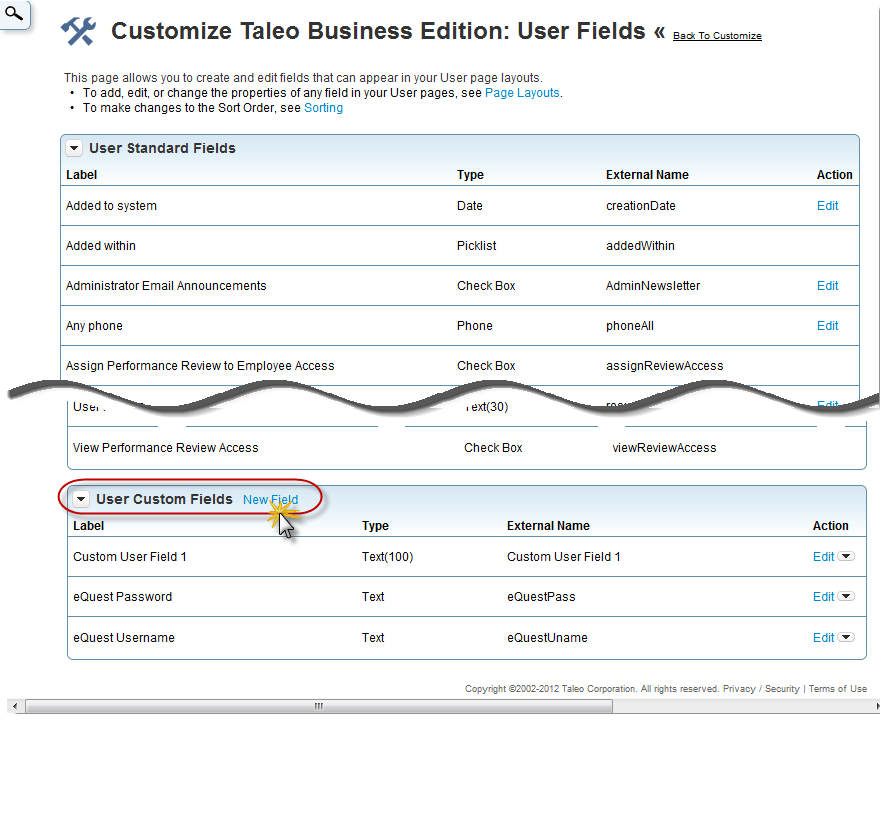Screen dimensions: 880x818
Task: Click External Name header in Custom Fields
Action: tap(548, 526)
